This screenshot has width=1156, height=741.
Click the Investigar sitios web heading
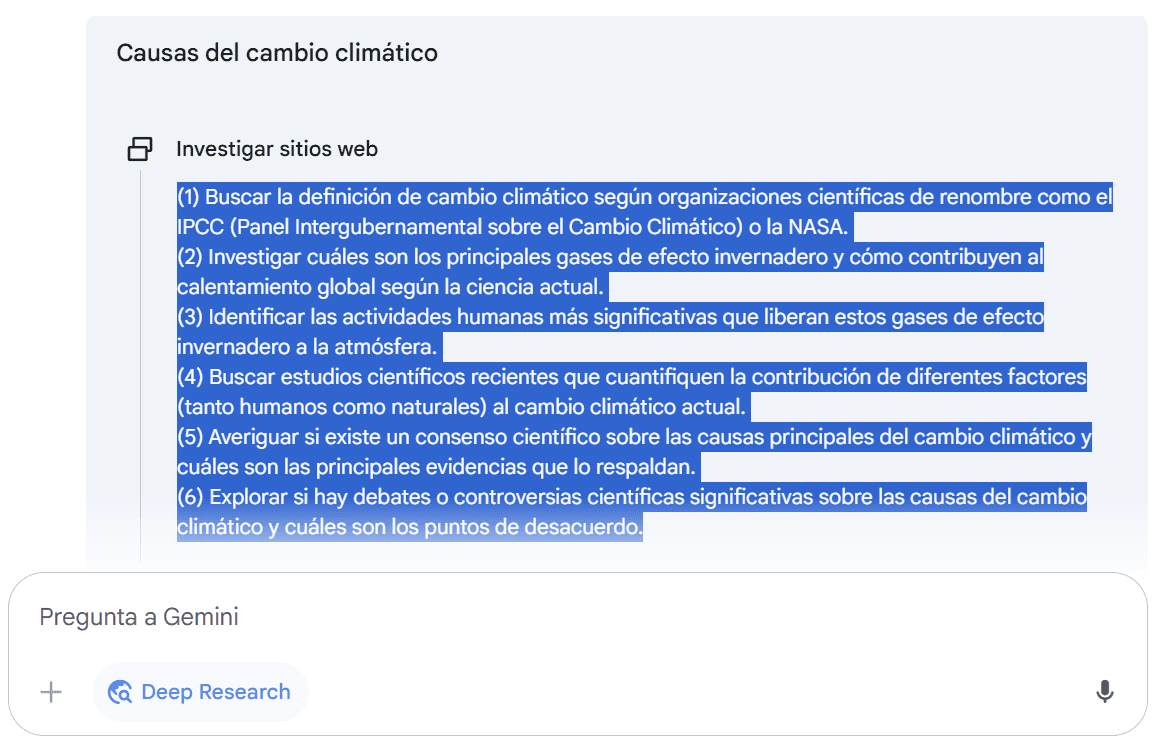(277, 149)
